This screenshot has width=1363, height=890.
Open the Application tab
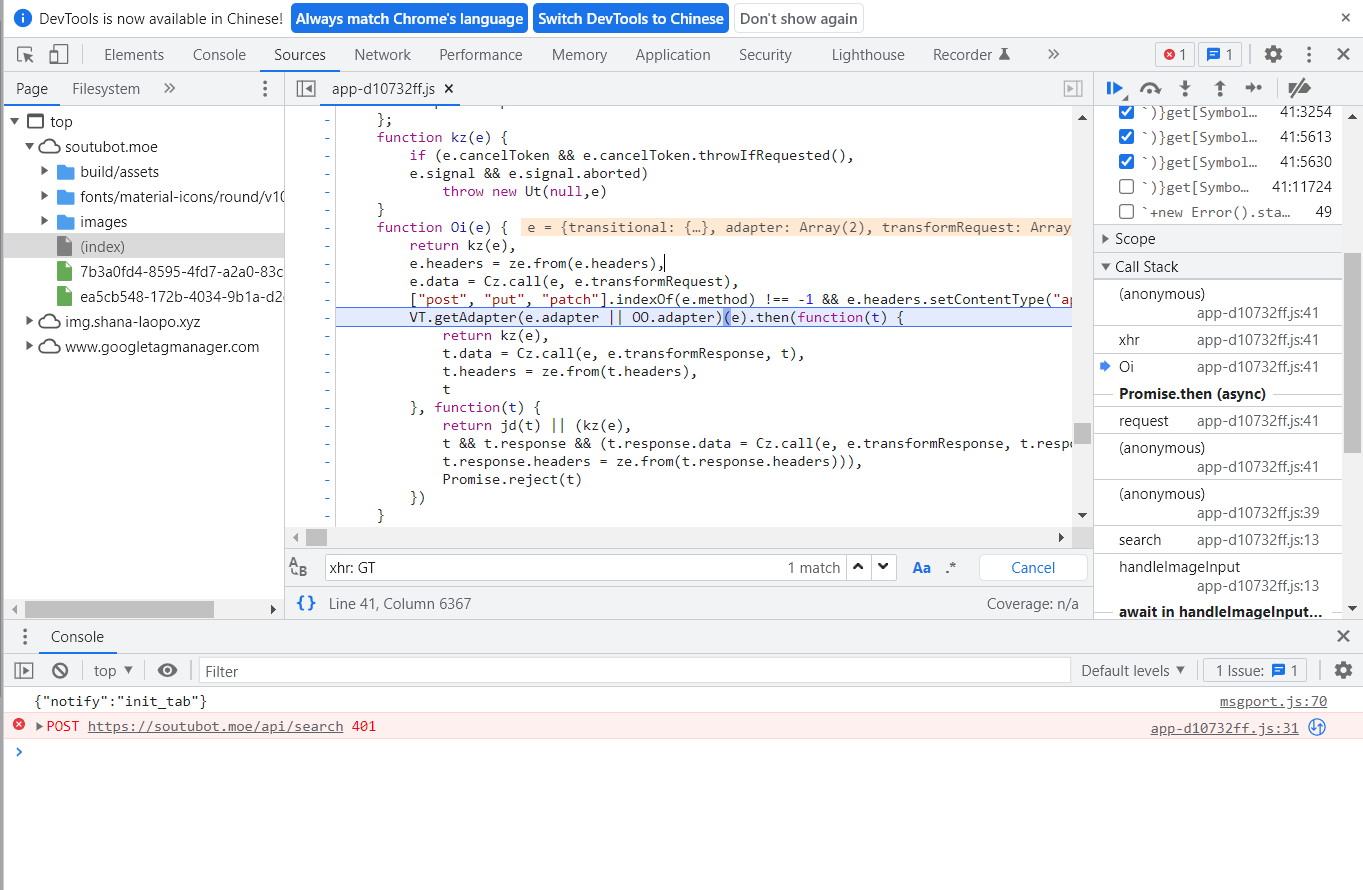click(x=673, y=55)
